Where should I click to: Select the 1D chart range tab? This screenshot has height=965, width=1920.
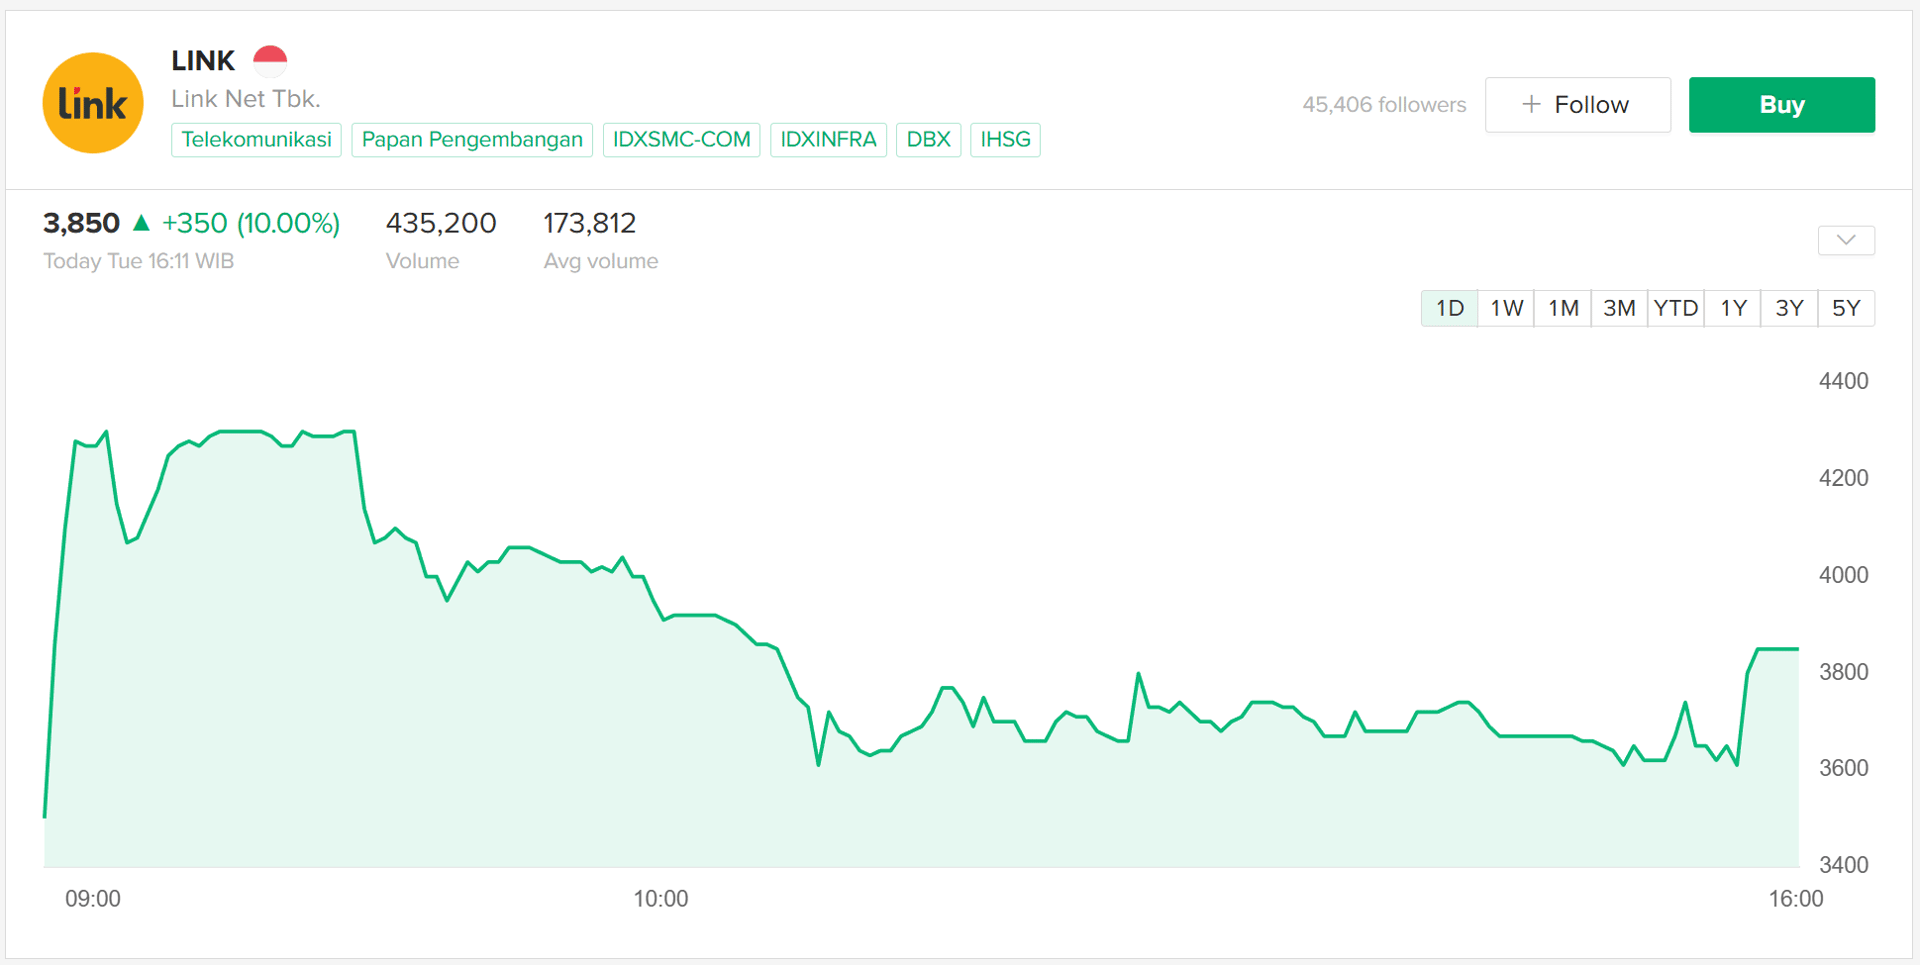coord(1450,308)
